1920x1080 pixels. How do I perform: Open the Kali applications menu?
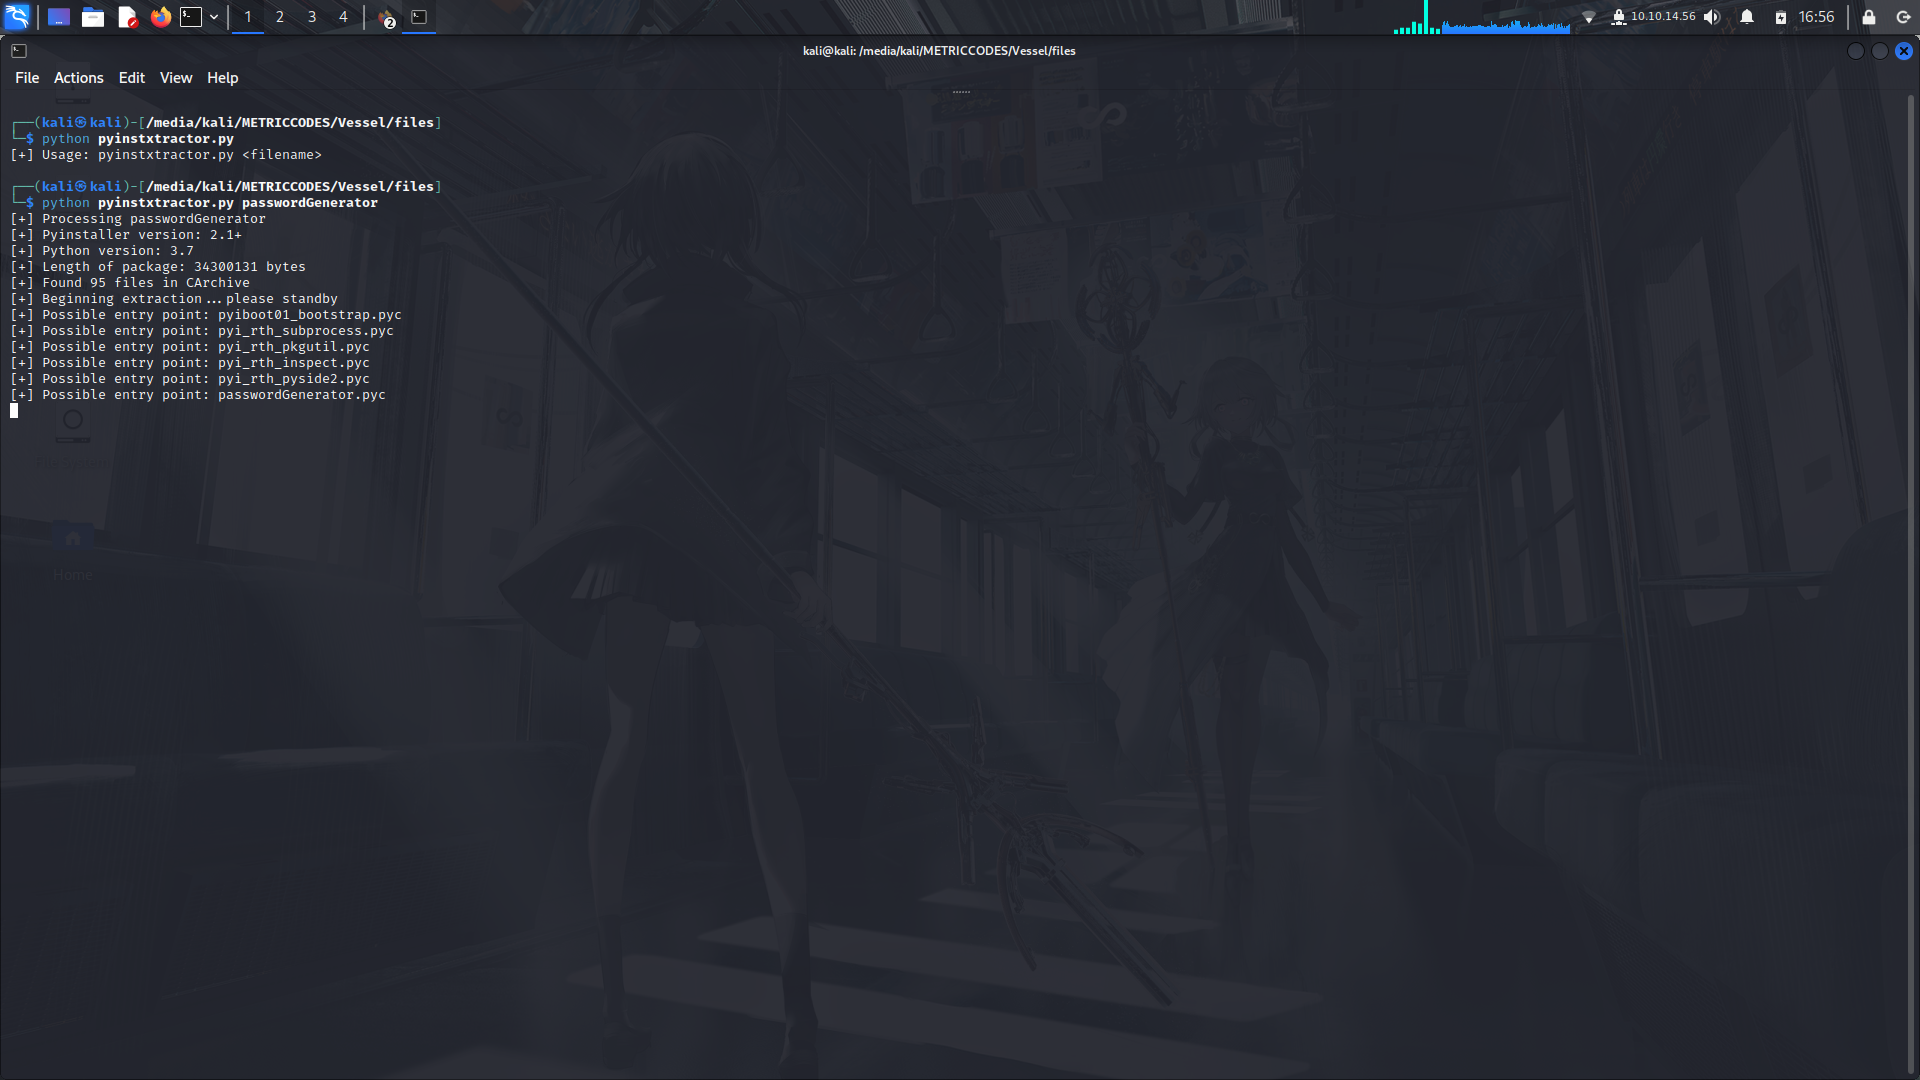coord(18,17)
